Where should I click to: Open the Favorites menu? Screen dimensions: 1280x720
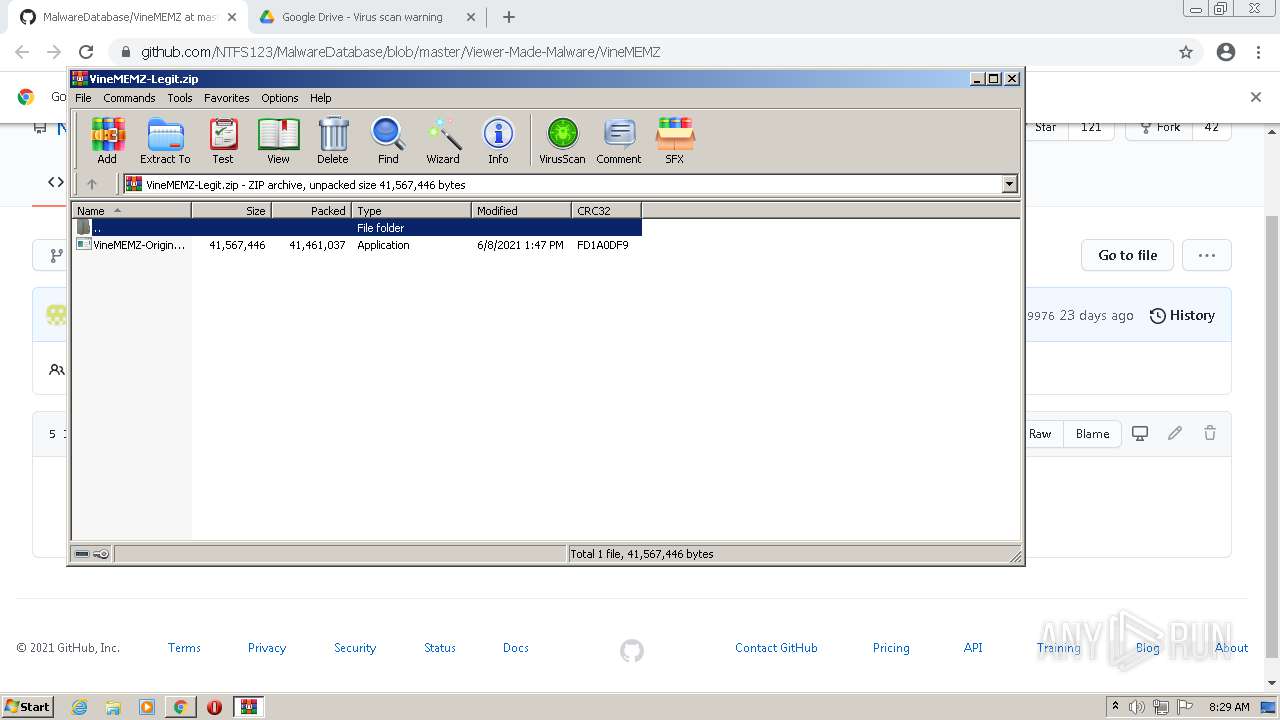(227, 98)
